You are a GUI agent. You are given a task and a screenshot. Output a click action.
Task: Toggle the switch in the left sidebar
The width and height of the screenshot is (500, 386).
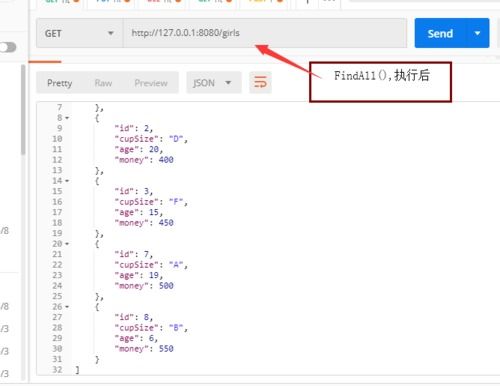[7, 47]
